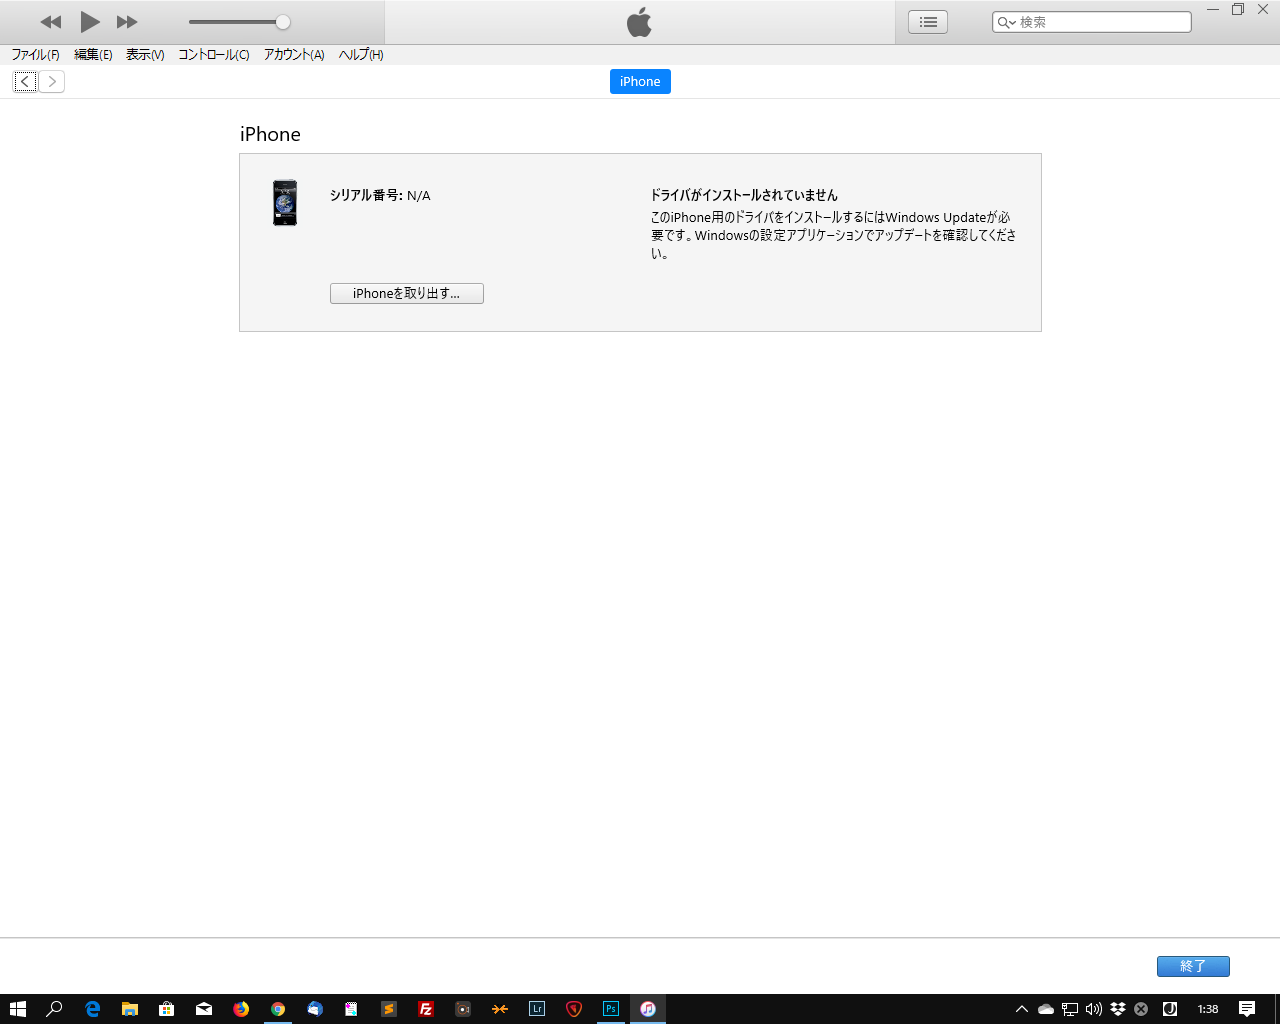Click the Apple logo in the header
1280x1024 pixels.
point(639,22)
